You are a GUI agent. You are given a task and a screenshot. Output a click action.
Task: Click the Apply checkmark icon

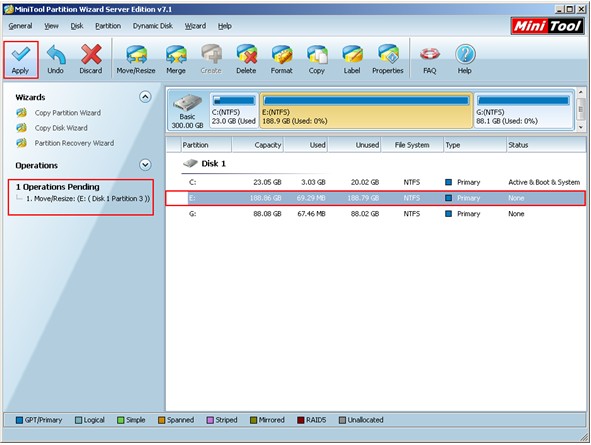click(20, 55)
